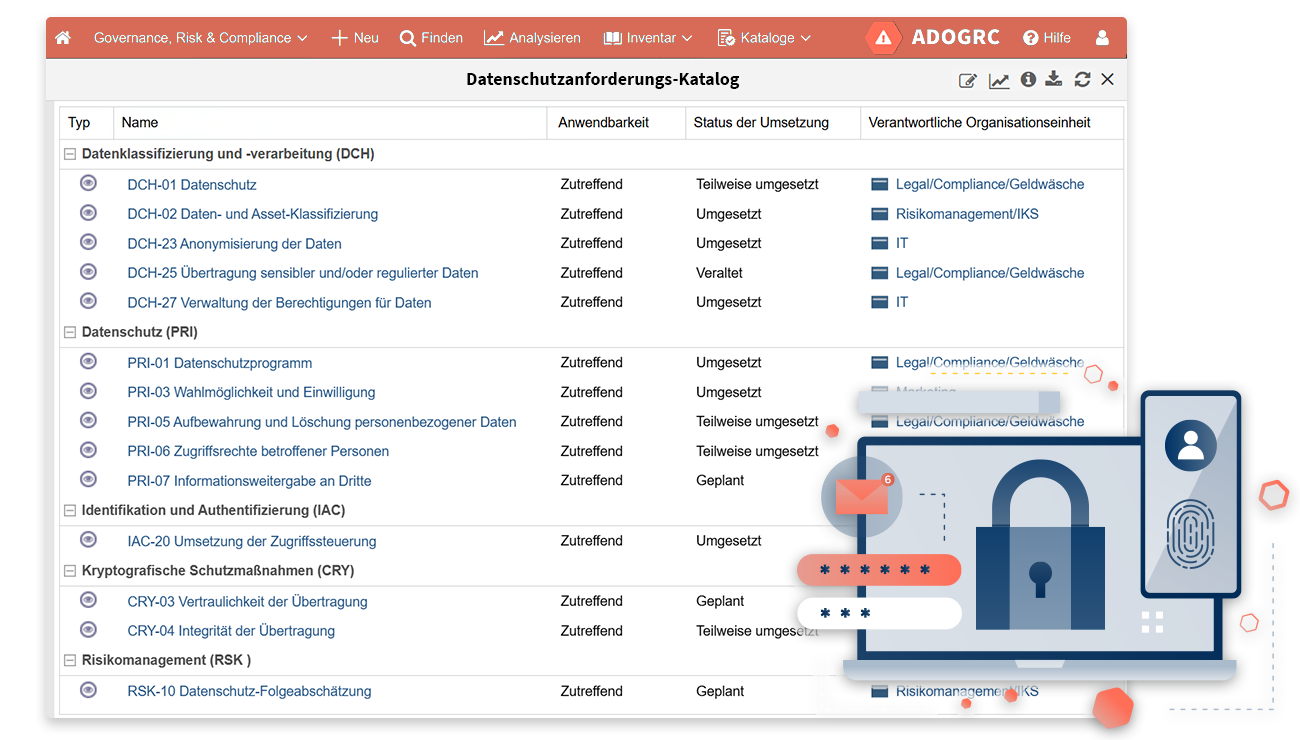Open the chart analysis icon in catalog header
The image size is (1300, 740).
(x=999, y=80)
